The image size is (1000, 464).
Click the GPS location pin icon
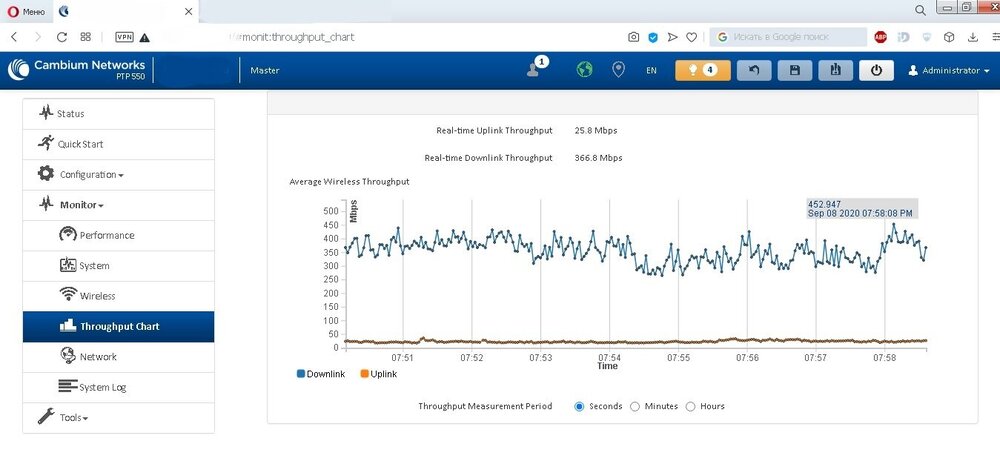point(618,70)
